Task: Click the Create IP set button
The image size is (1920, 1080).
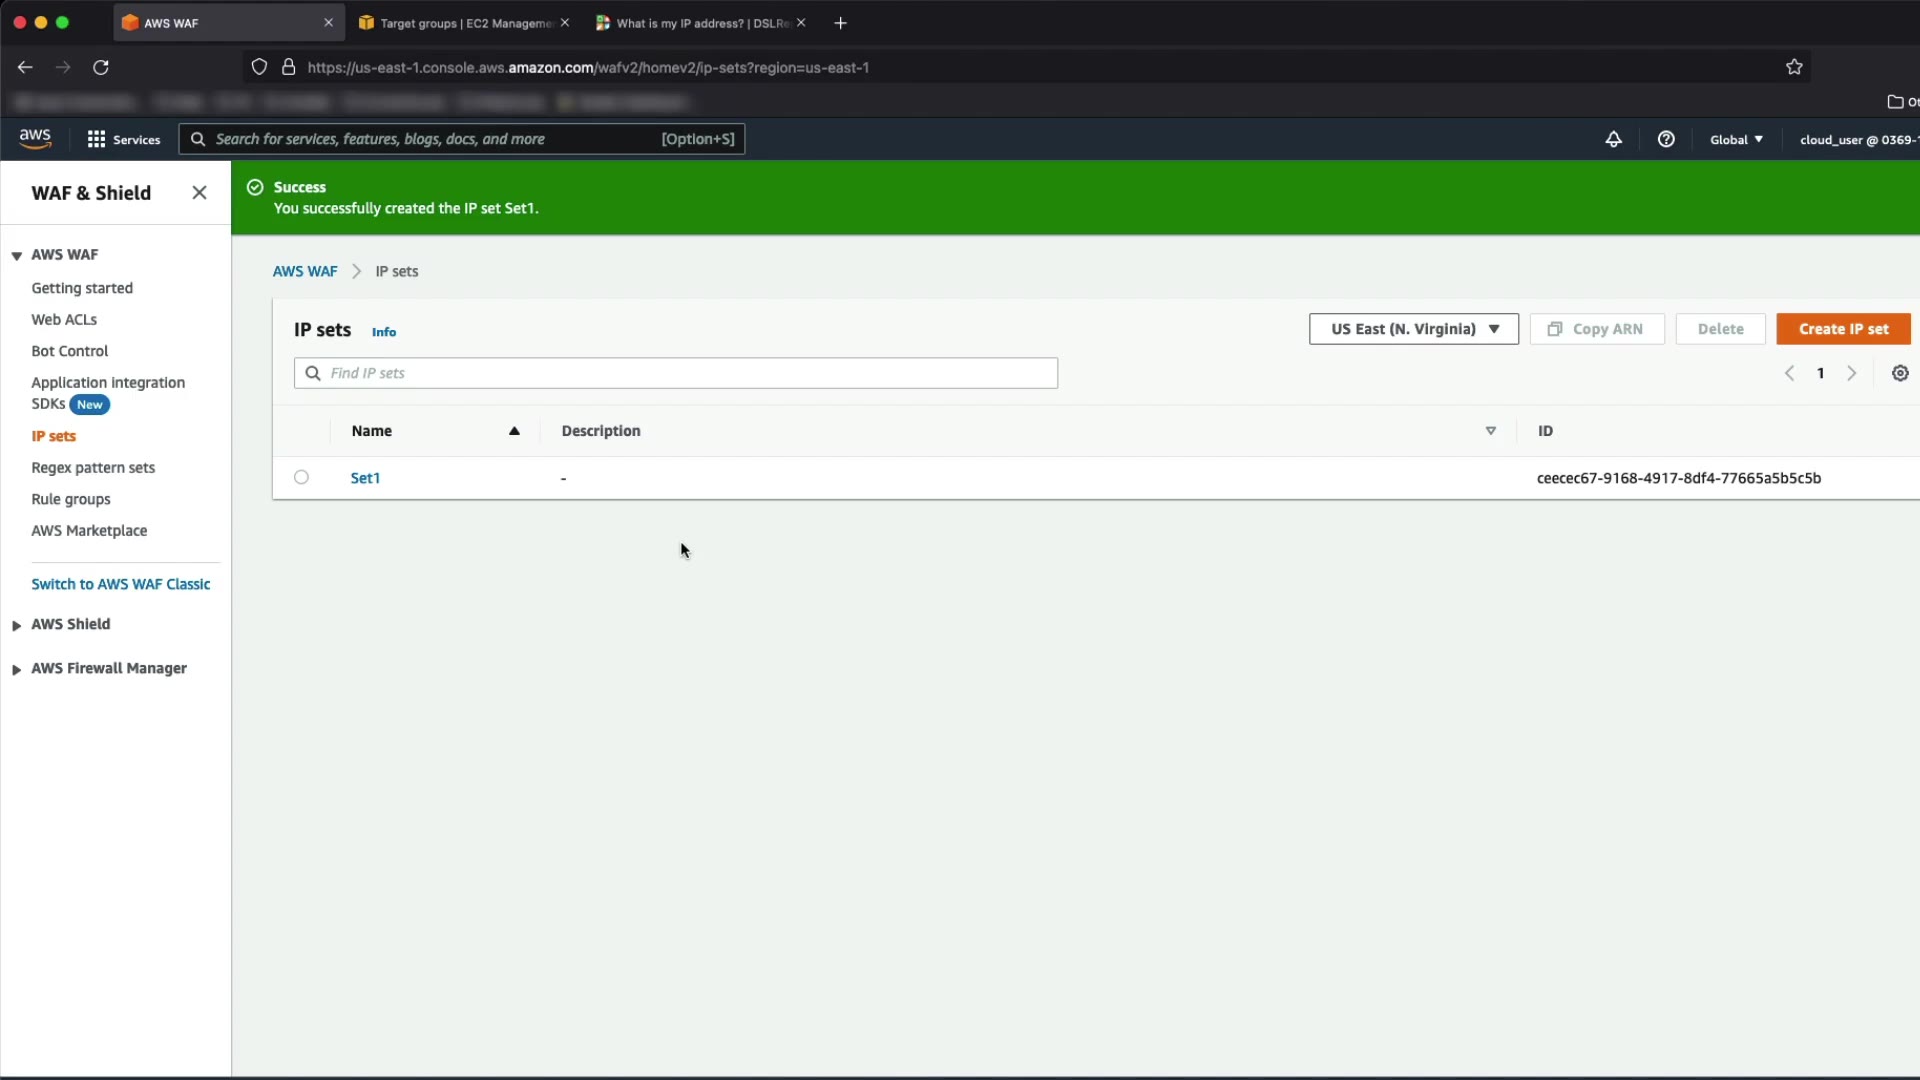Action: [x=1843, y=329]
